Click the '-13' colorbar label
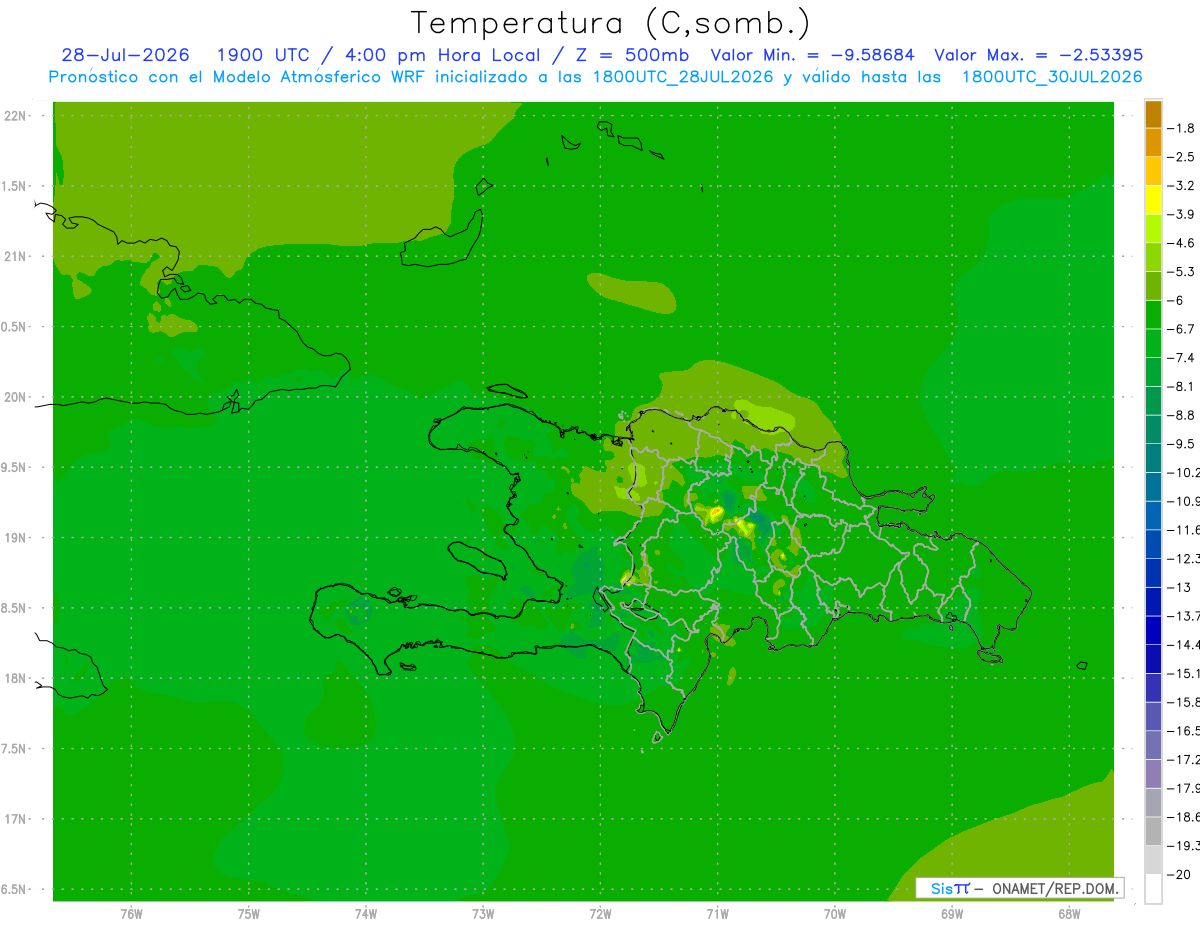The image size is (1200, 927). point(1179,587)
